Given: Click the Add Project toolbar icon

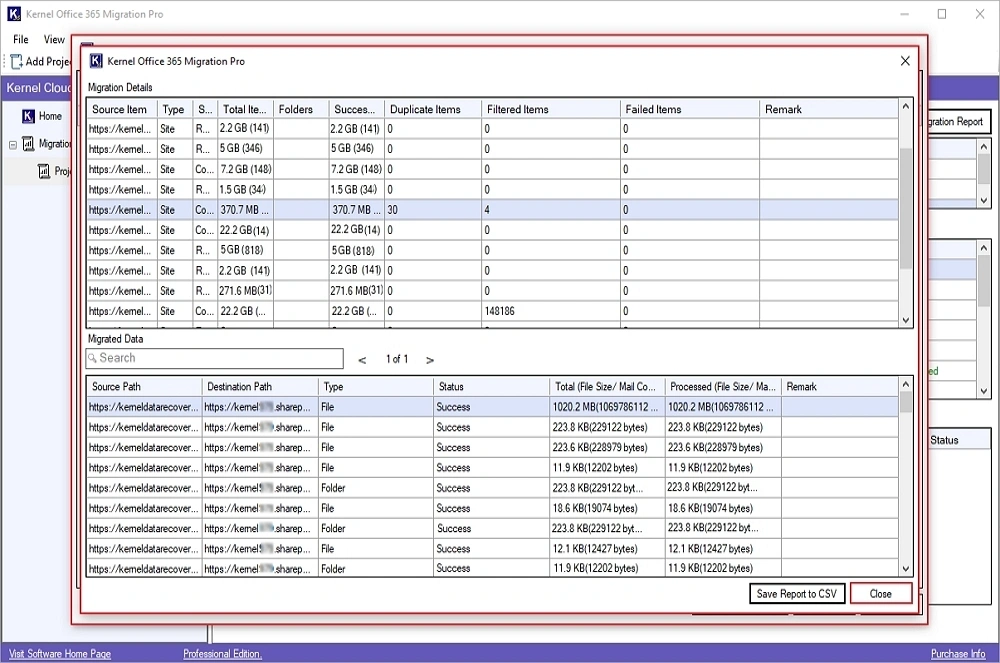Looking at the screenshot, I should [16, 61].
